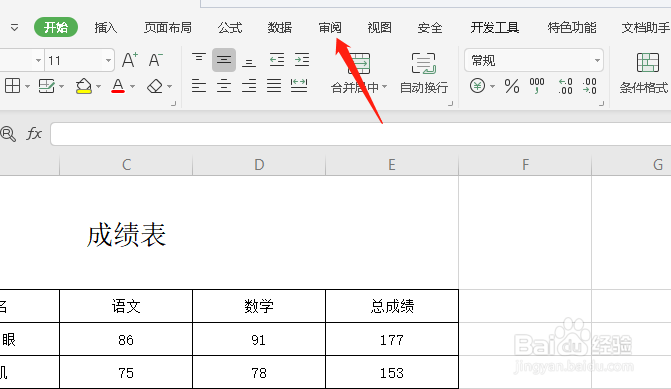Select the 成绩表 title cell
This screenshot has height=389, width=671.
click(x=127, y=235)
